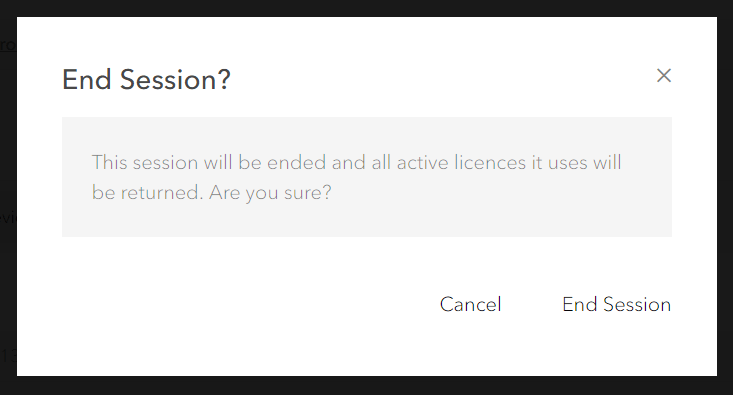Click the dark overlay below the dialog
Screen dimensions: 733x395
coord(366,386)
